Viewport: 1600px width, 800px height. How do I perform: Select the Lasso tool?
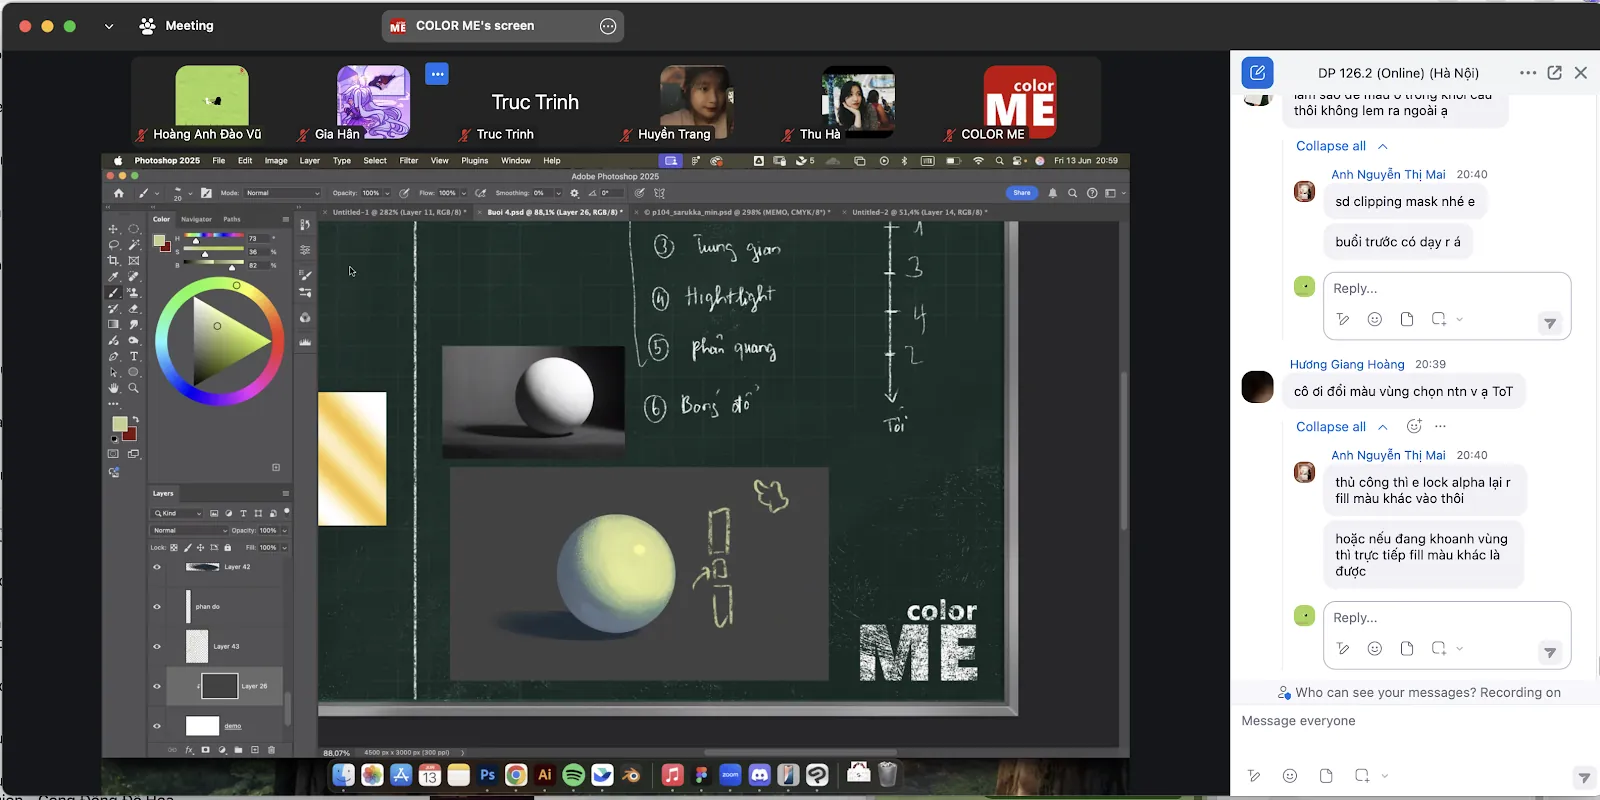pyautogui.click(x=113, y=245)
